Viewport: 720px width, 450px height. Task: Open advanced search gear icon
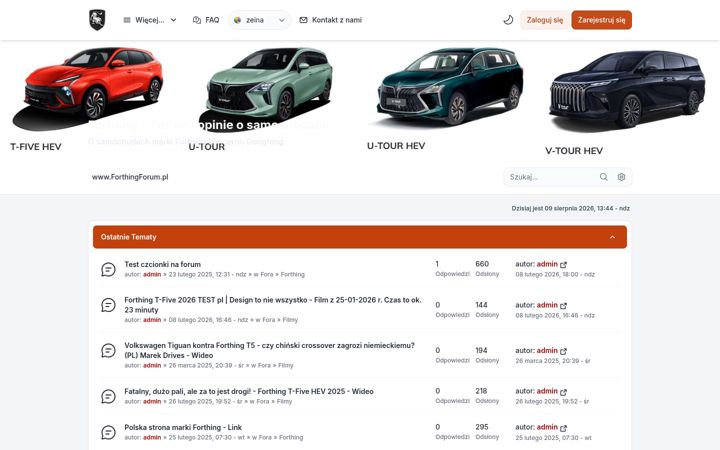[x=621, y=177]
